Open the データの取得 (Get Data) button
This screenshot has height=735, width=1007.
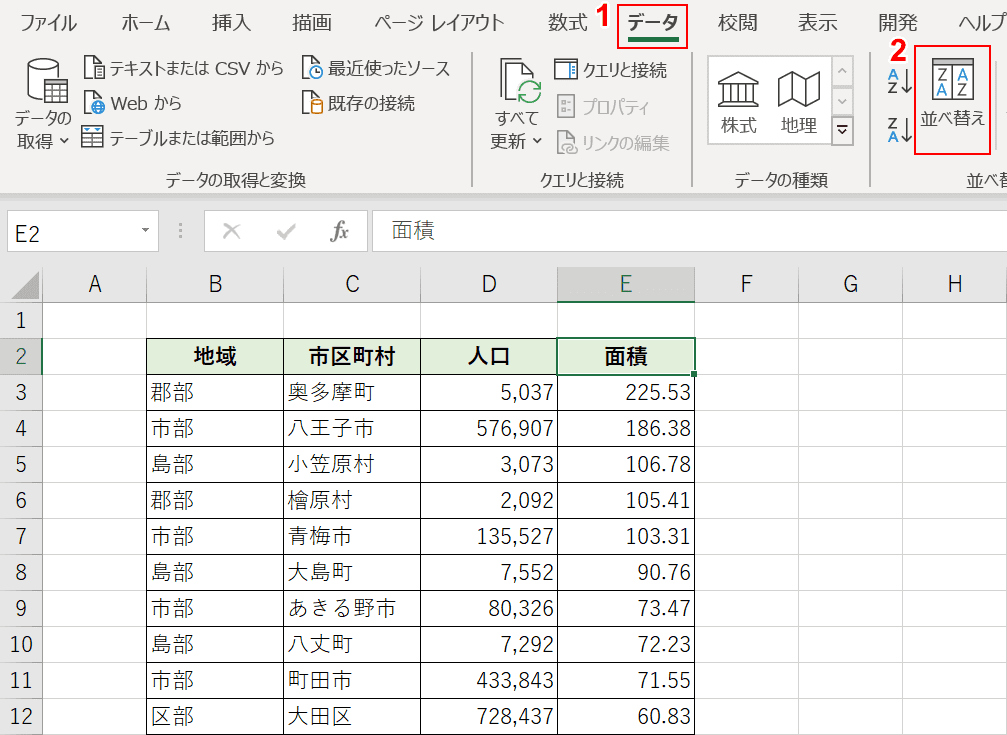43,103
